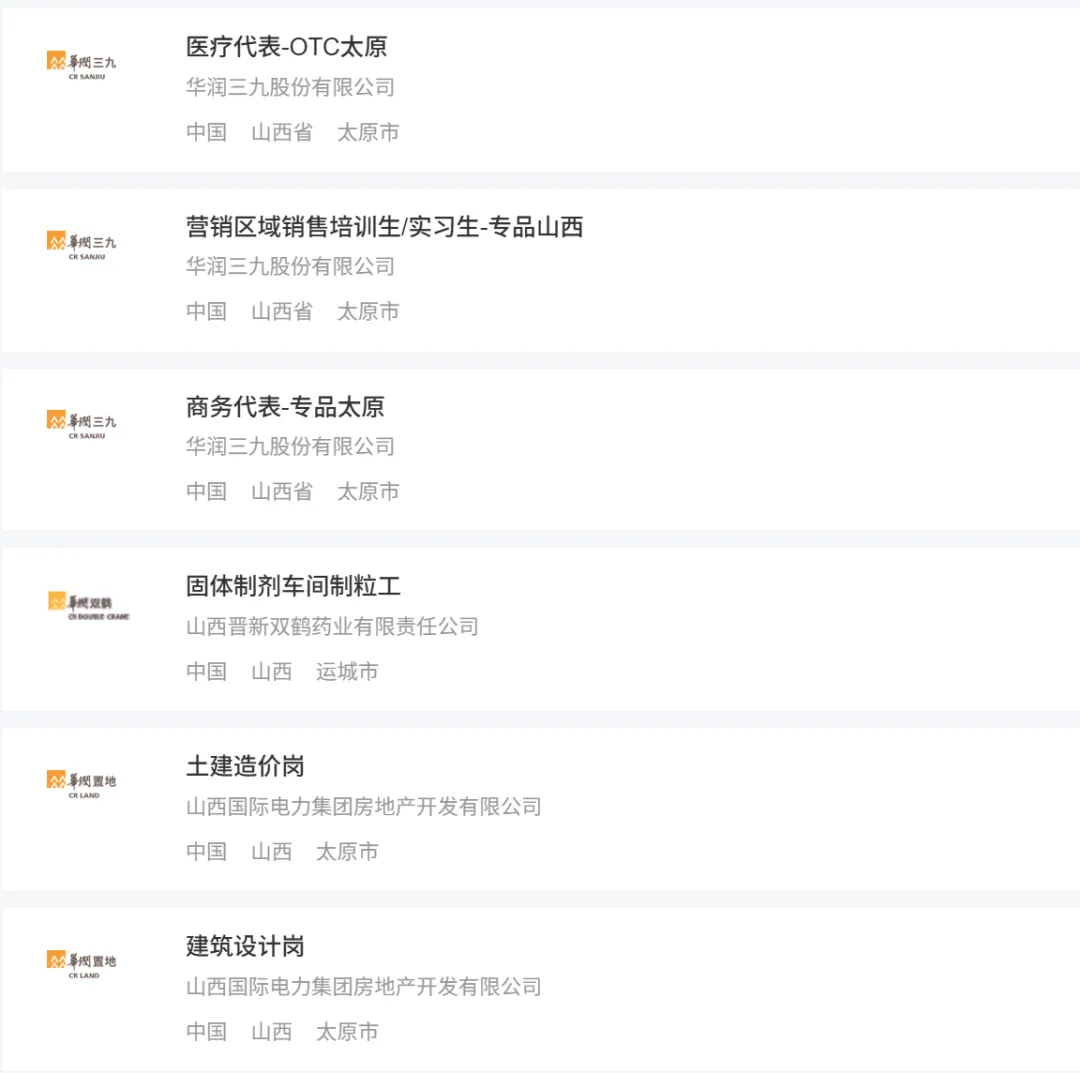Click 山西省 location under 医疗代表-OTC太原
The height and width of the screenshot is (1073, 1080).
[x=282, y=132]
